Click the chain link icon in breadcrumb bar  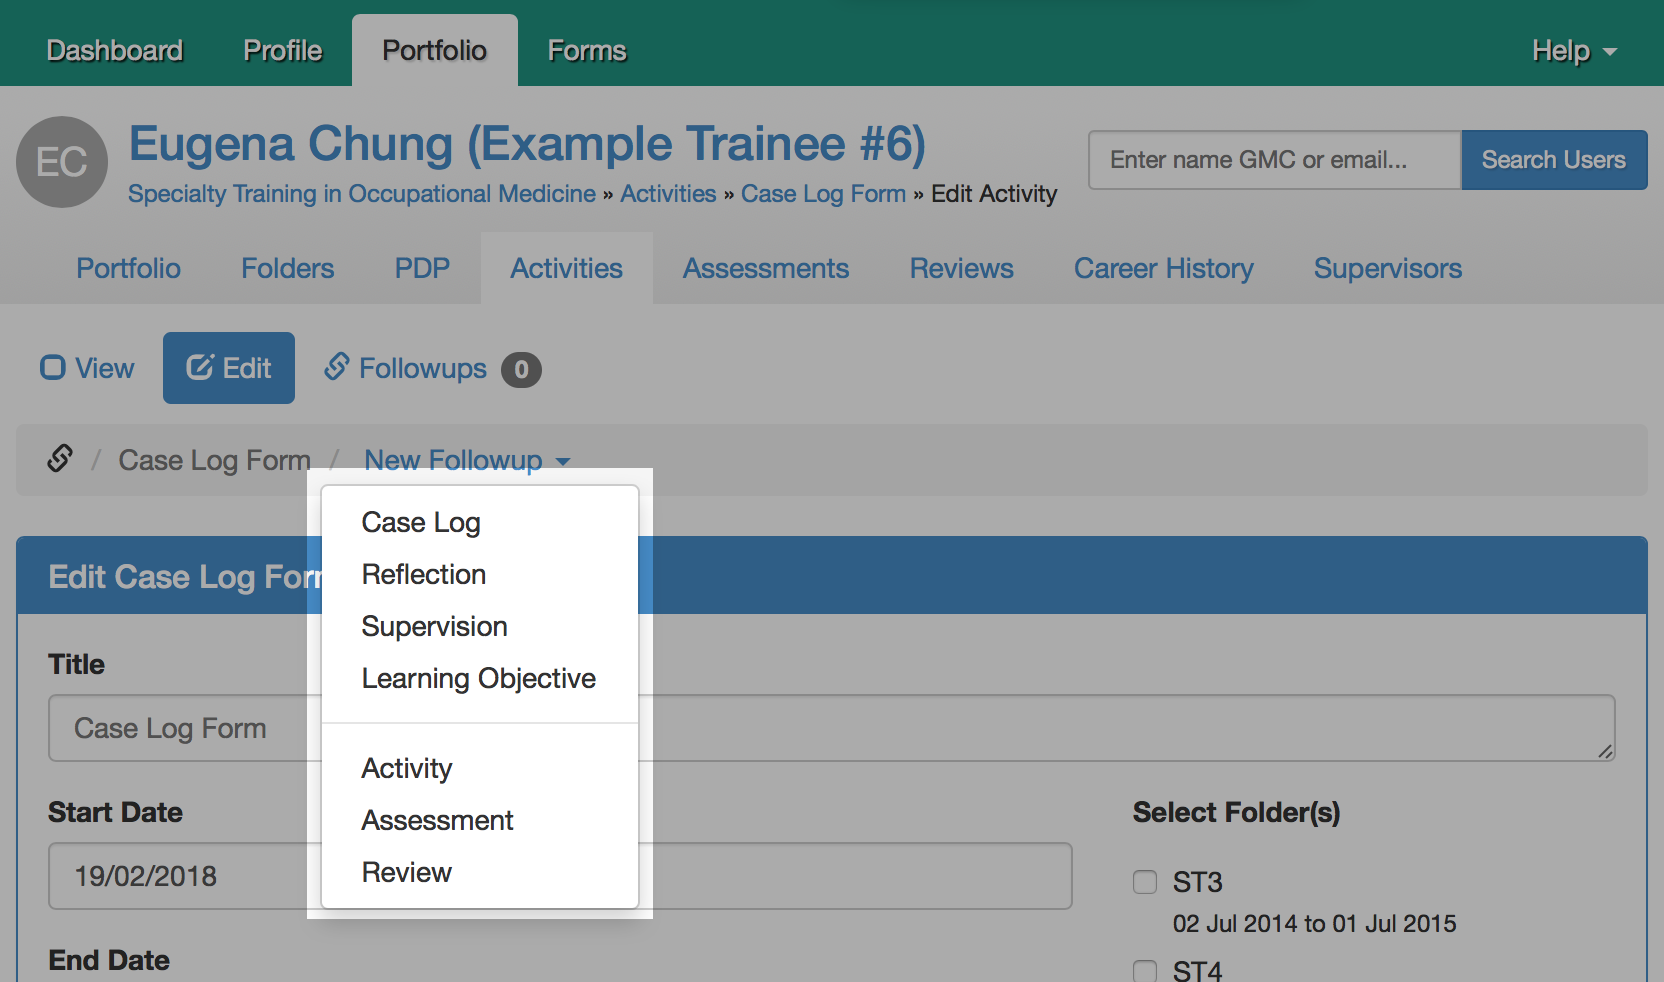[x=60, y=459]
